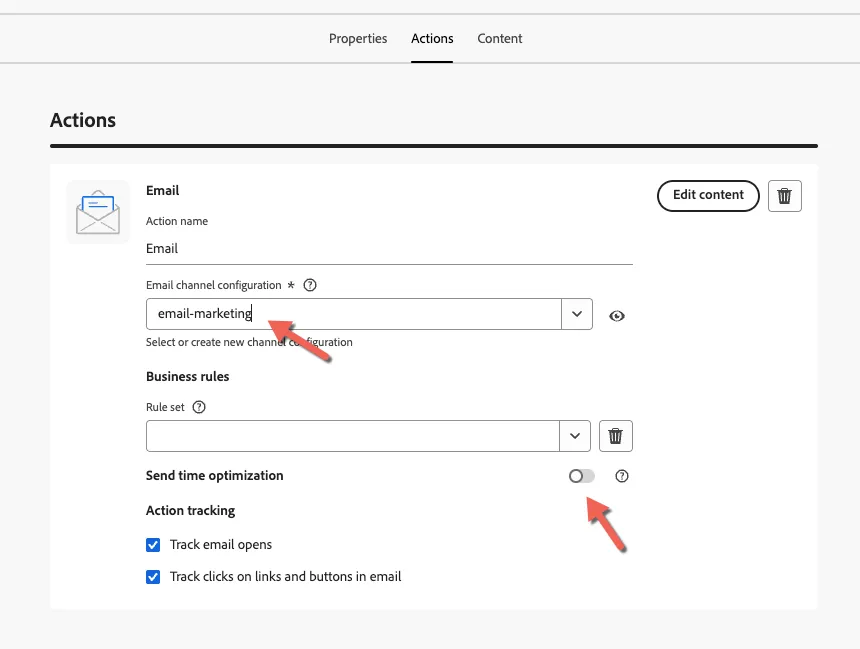
Task: Delete the Email action with trash icon
Action: 784,196
